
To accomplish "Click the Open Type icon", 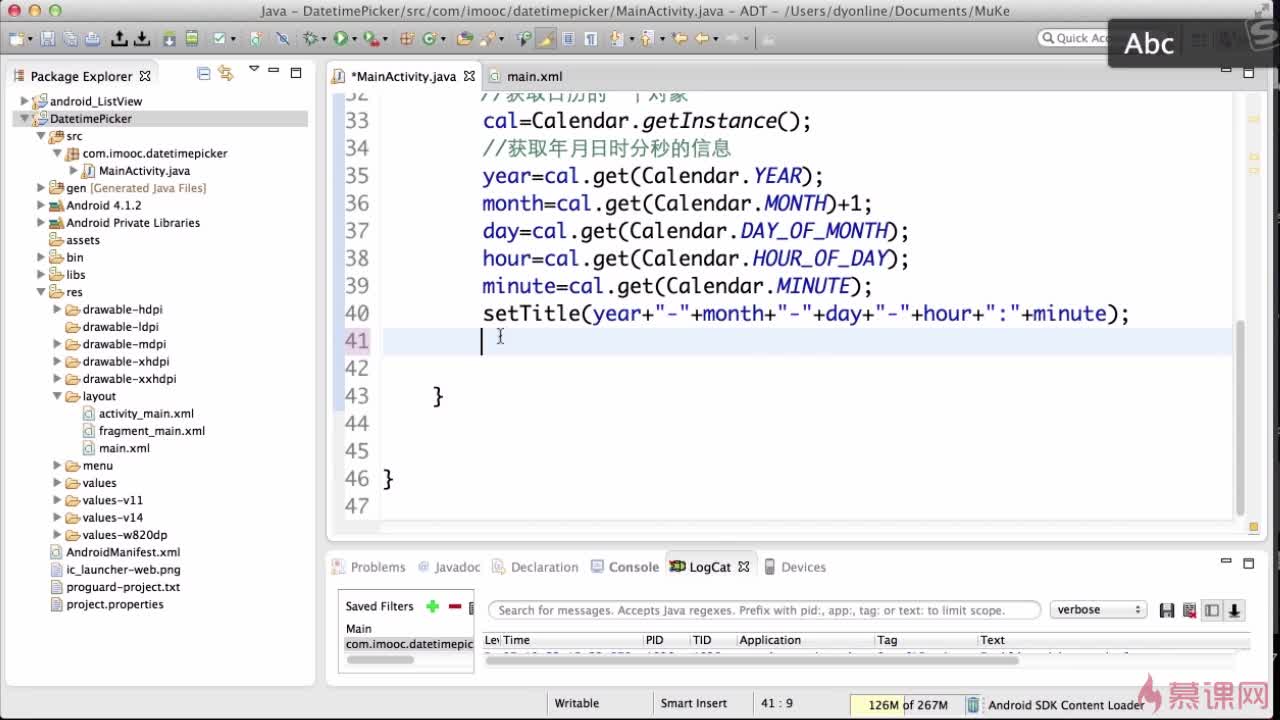I will [464, 39].
